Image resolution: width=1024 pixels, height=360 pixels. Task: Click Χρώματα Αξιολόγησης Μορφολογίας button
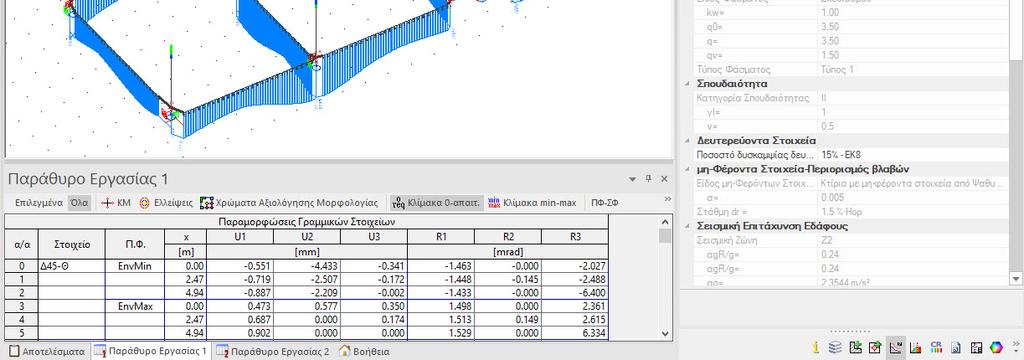[x=289, y=203]
